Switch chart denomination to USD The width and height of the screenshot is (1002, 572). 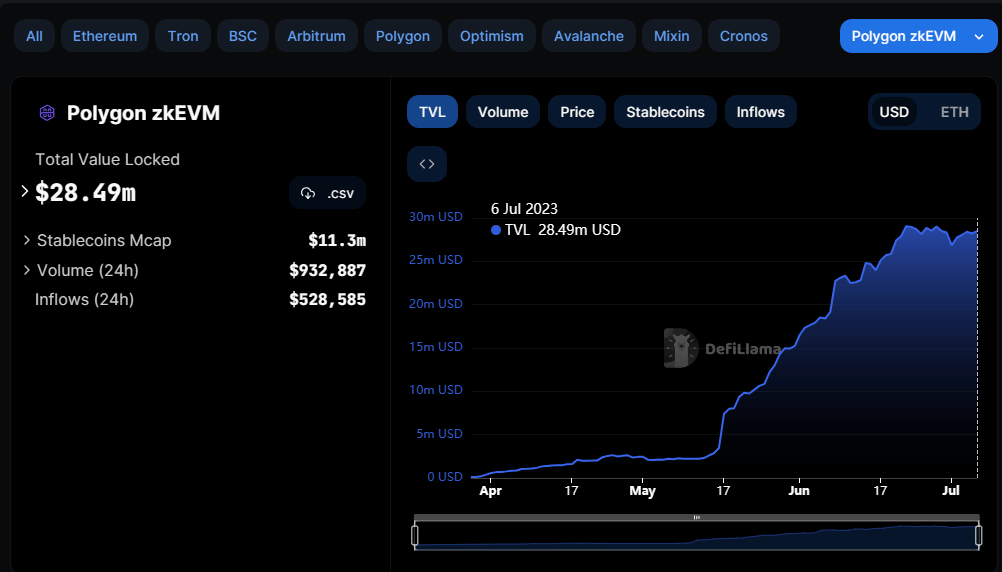click(893, 112)
